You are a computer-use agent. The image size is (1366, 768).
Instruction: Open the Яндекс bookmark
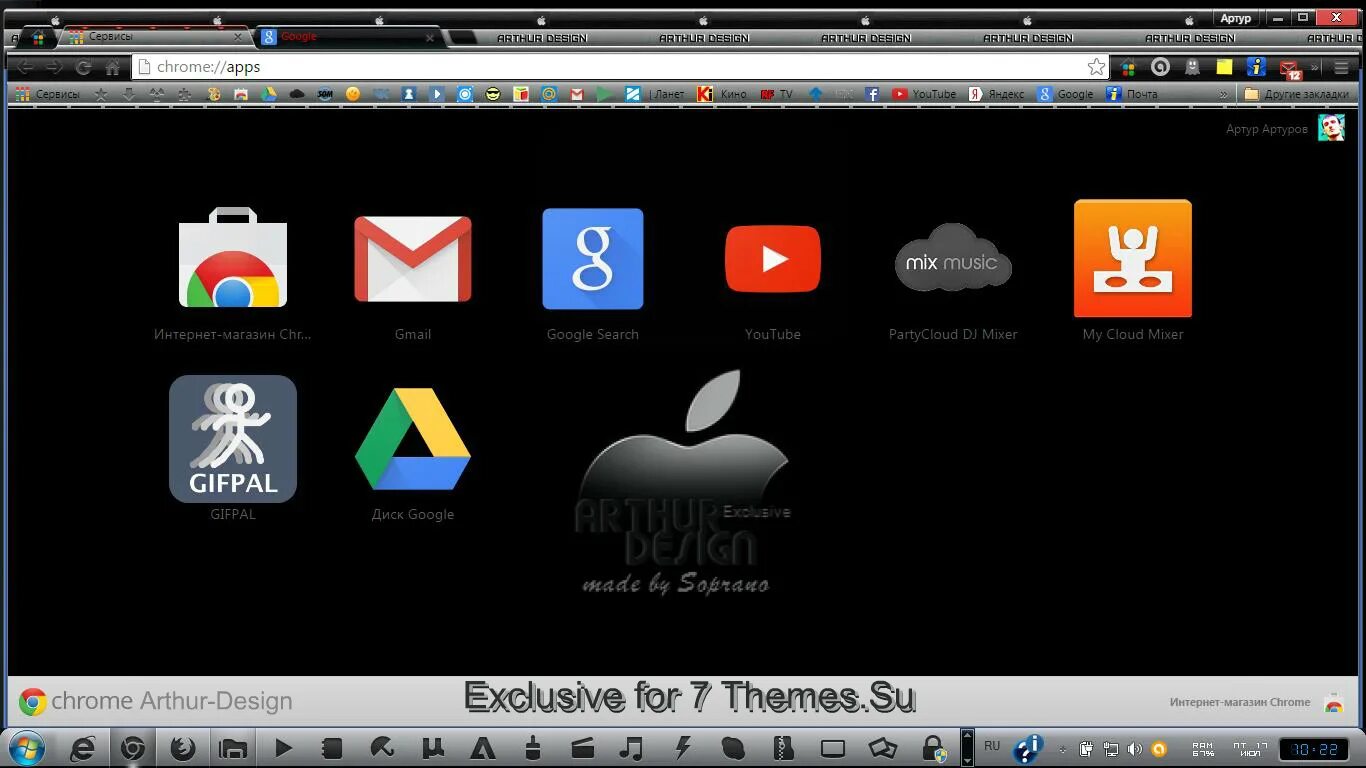click(996, 94)
